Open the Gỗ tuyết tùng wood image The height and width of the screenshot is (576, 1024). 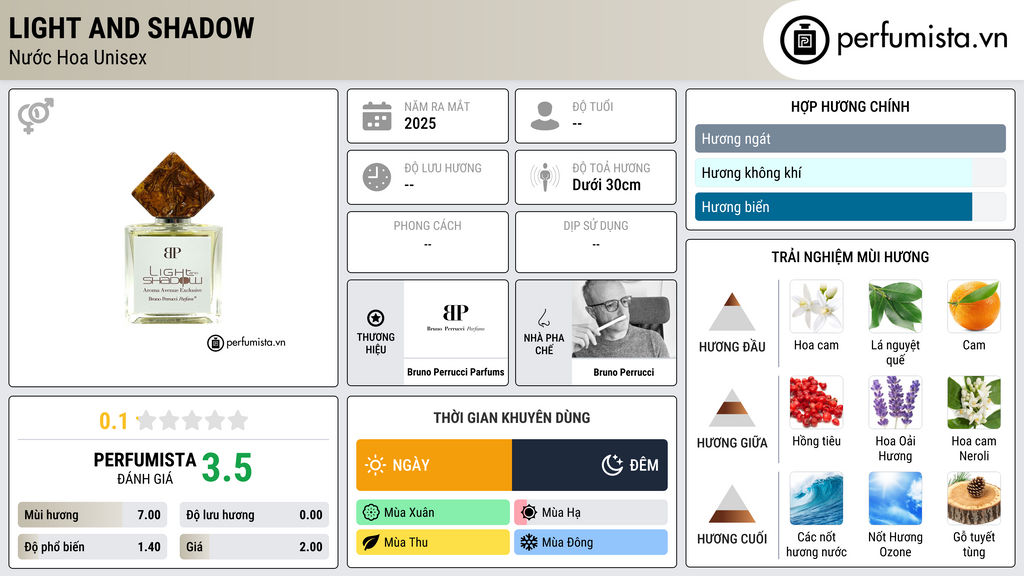974,498
